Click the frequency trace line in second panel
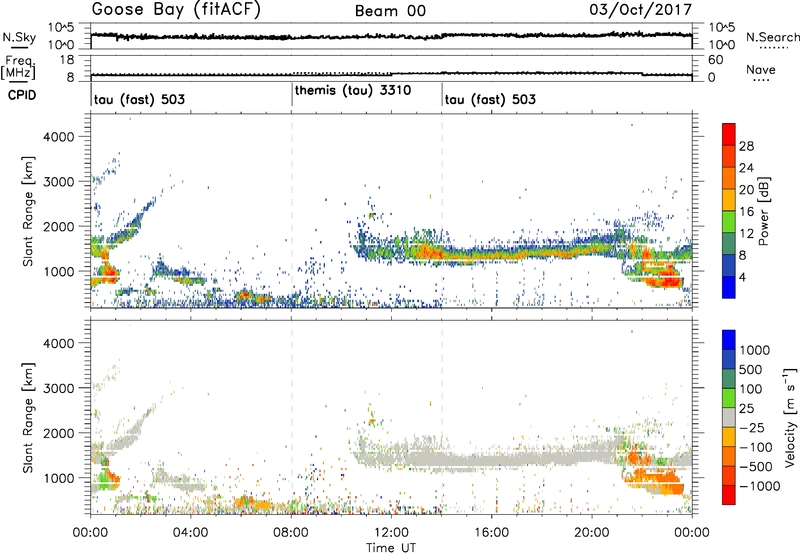The width and height of the screenshot is (800, 554). coord(391,74)
